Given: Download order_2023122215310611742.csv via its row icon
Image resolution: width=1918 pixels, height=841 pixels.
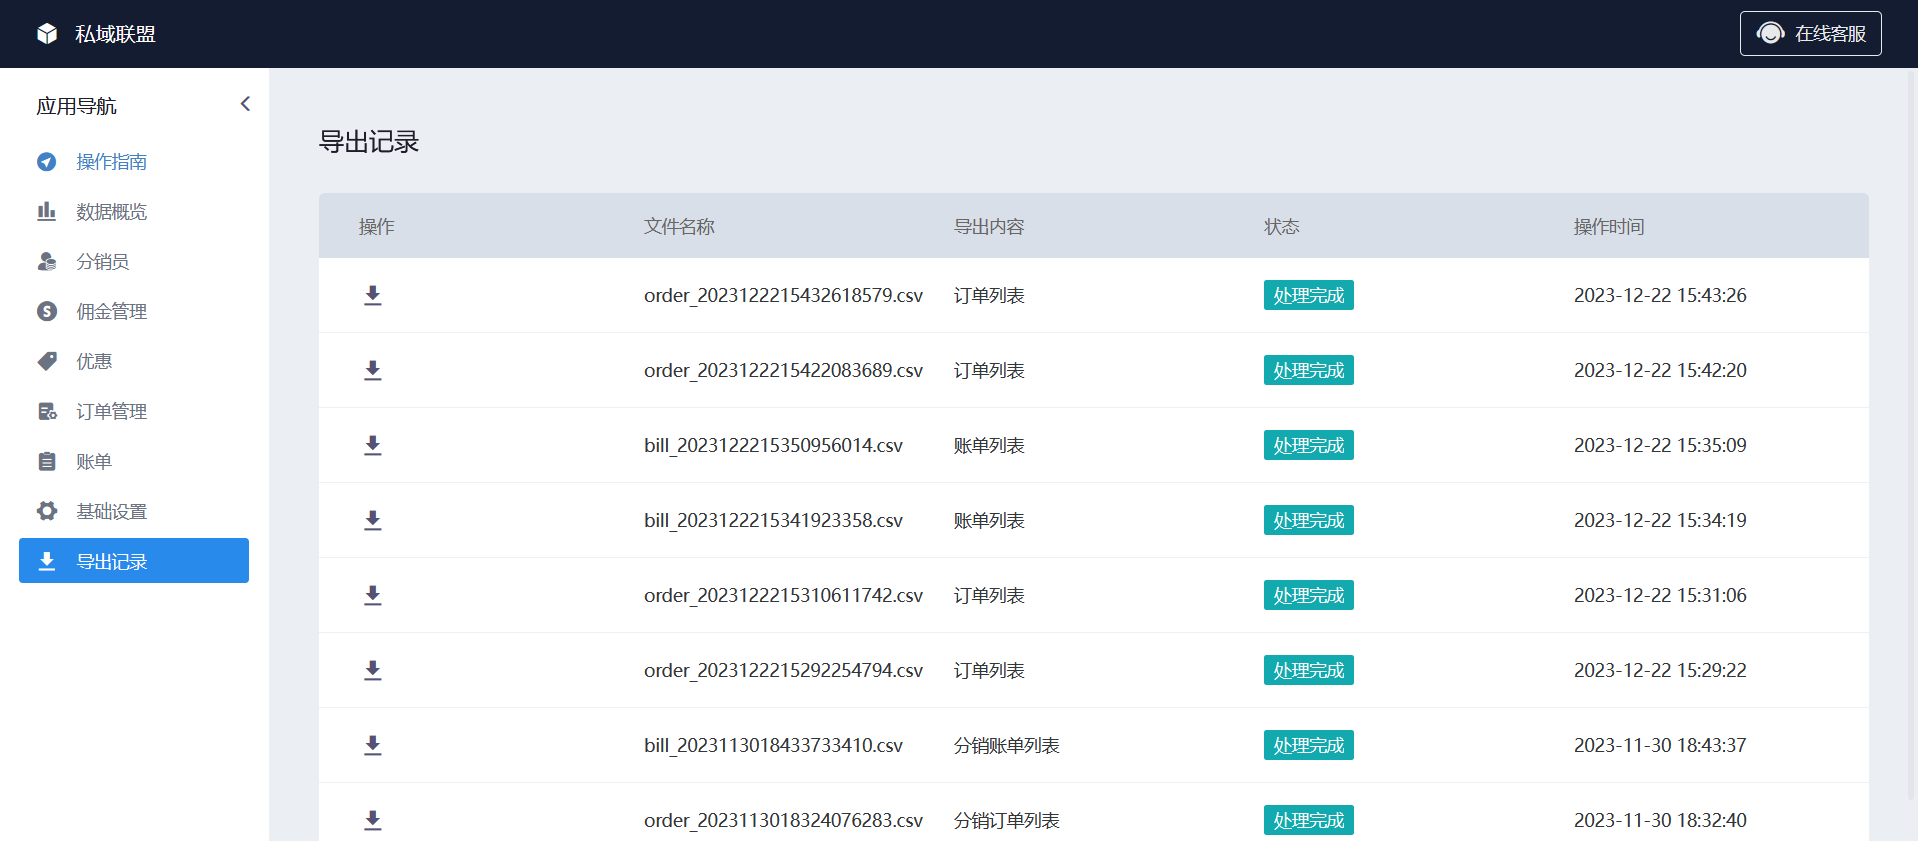Looking at the screenshot, I should point(373,595).
